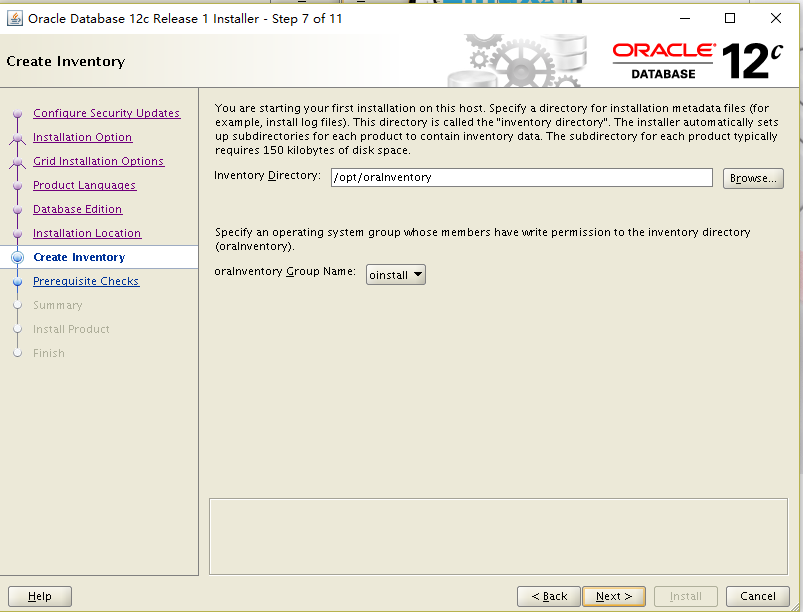Click the Database Edition step bullet icon
The width and height of the screenshot is (803, 612).
(x=17, y=209)
